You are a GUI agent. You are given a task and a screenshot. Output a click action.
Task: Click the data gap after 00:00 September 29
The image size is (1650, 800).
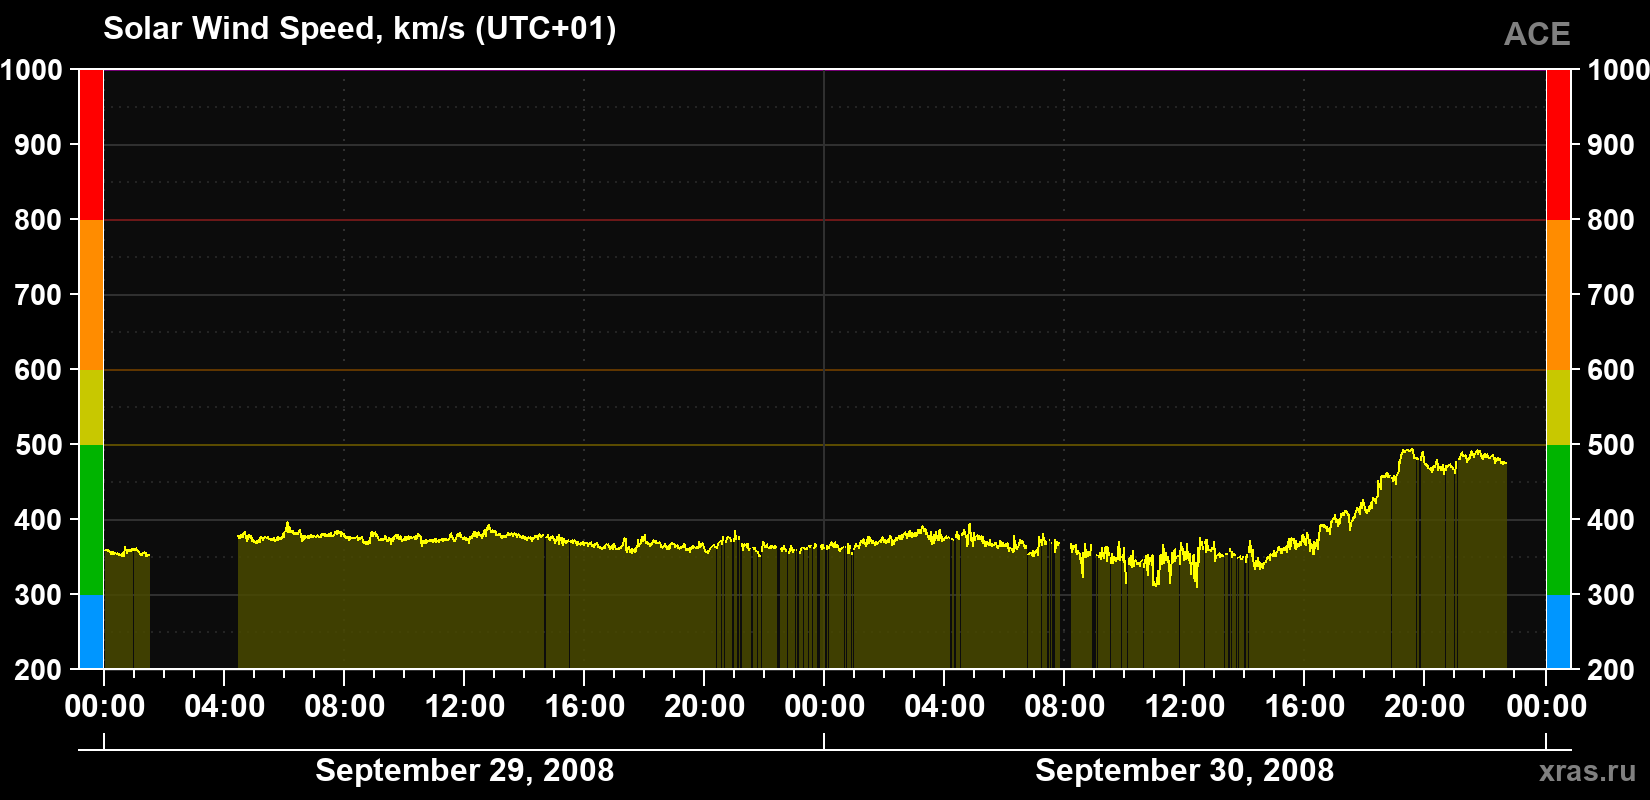point(194,610)
